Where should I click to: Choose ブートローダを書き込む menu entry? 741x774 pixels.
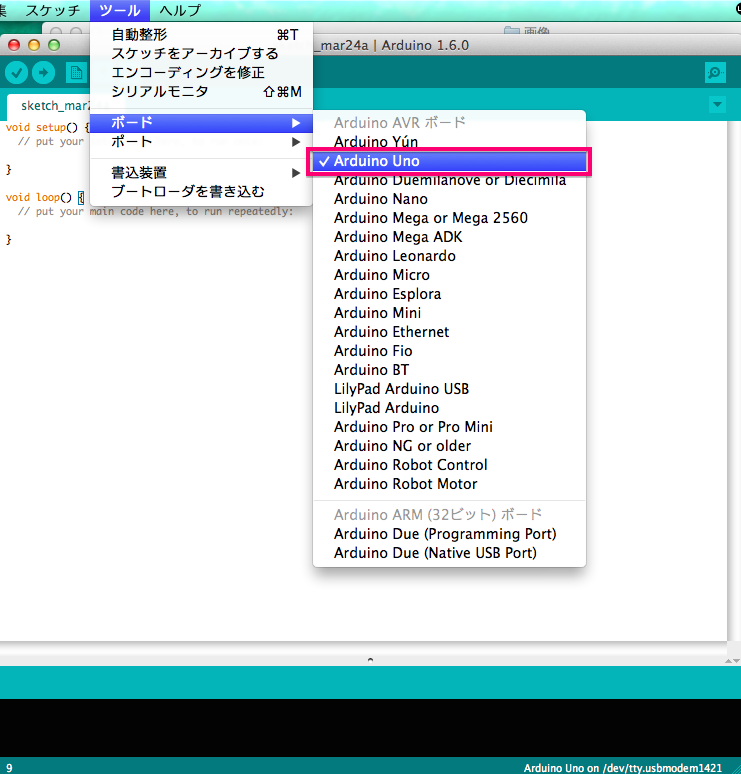201,192
